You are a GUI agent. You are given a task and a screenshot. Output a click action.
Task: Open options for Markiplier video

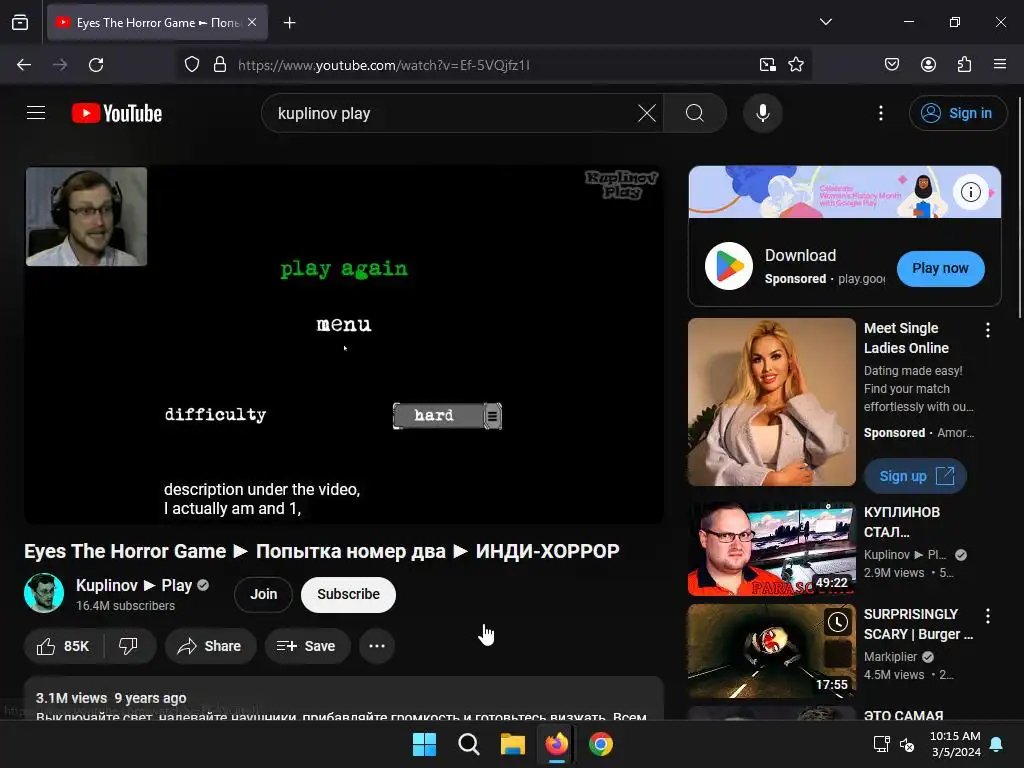click(987, 616)
